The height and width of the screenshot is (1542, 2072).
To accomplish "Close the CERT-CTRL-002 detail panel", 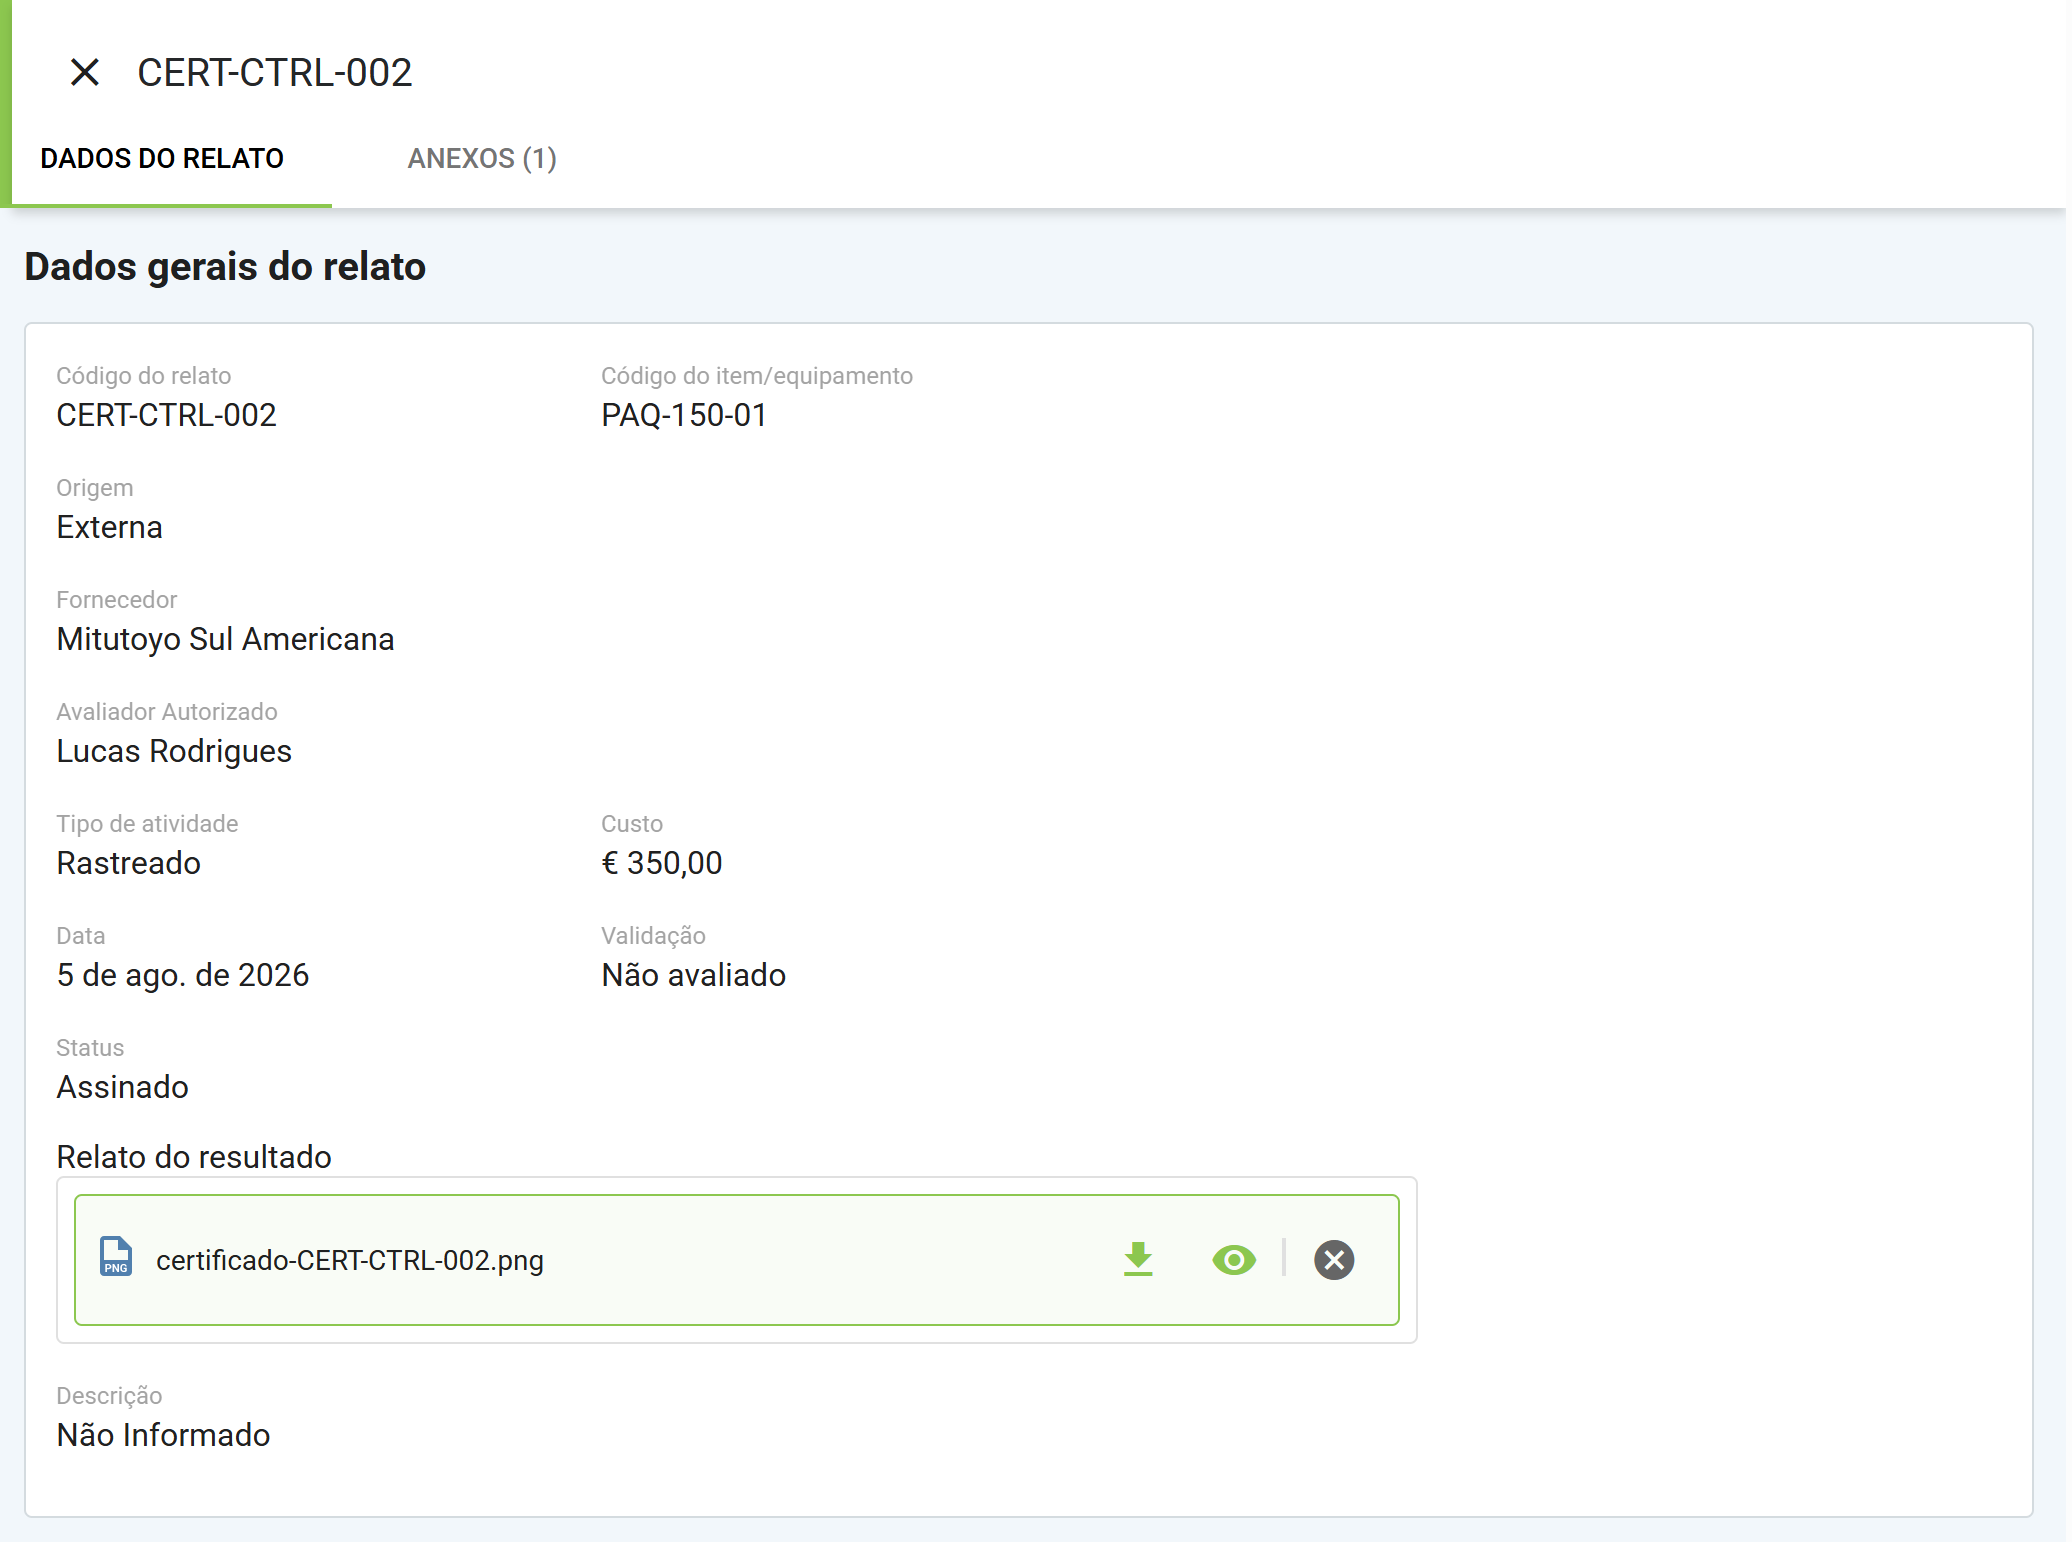I will coord(85,72).
